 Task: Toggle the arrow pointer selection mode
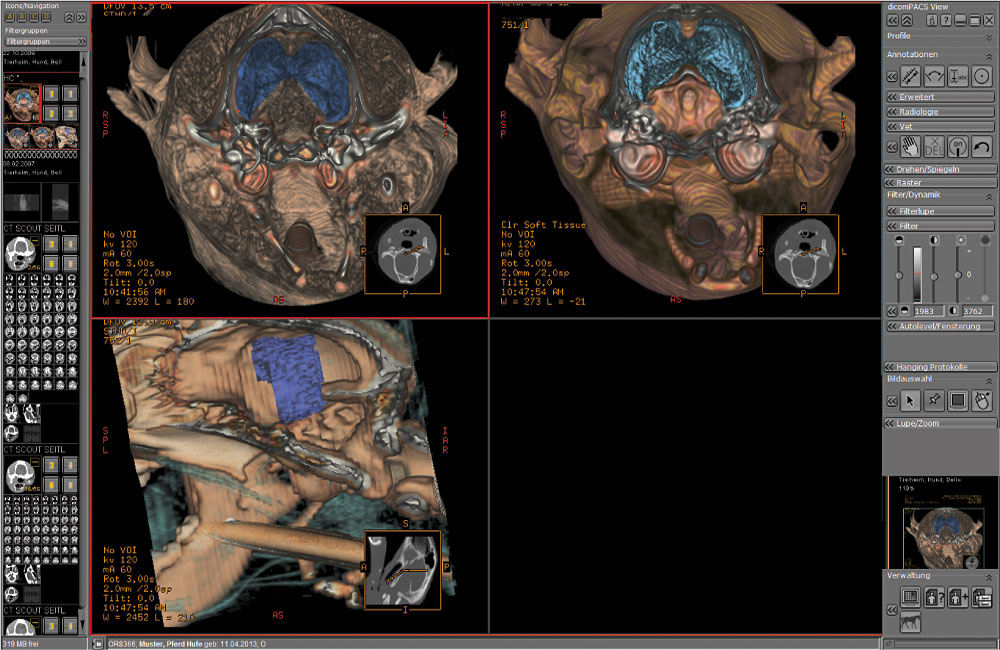[910, 400]
